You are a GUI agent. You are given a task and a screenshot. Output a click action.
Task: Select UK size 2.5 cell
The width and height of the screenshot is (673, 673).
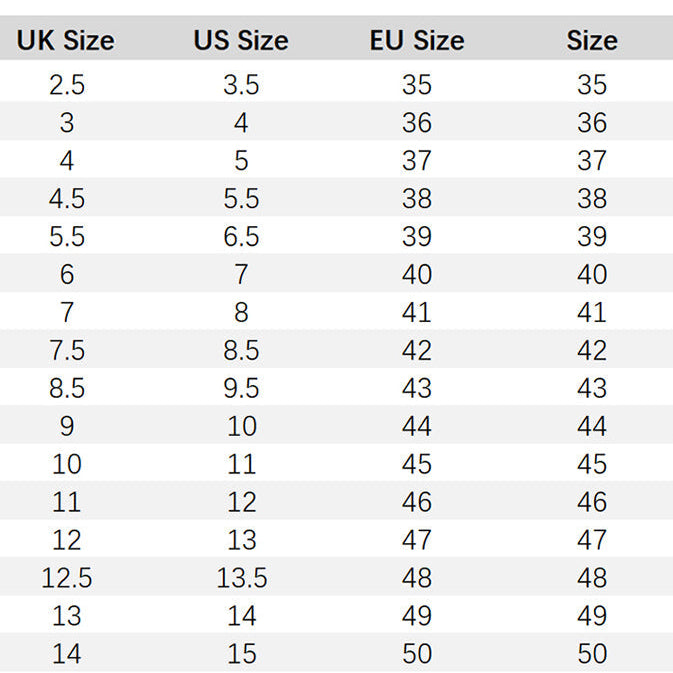point(67,85)
